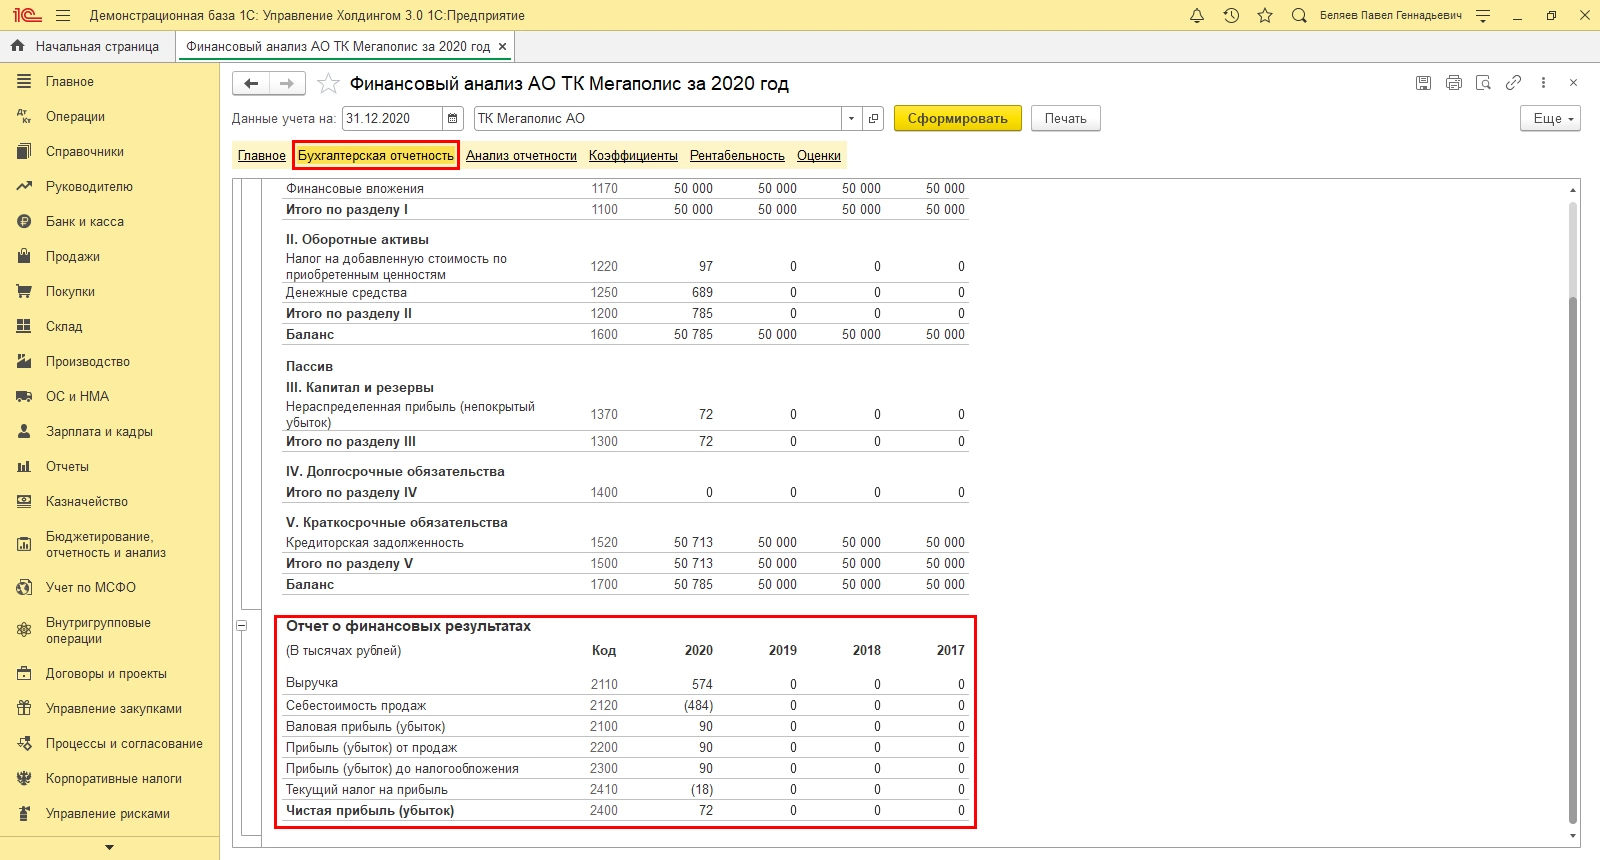
Task: Click the notifications bell icon
Action: click(1197, 15)
